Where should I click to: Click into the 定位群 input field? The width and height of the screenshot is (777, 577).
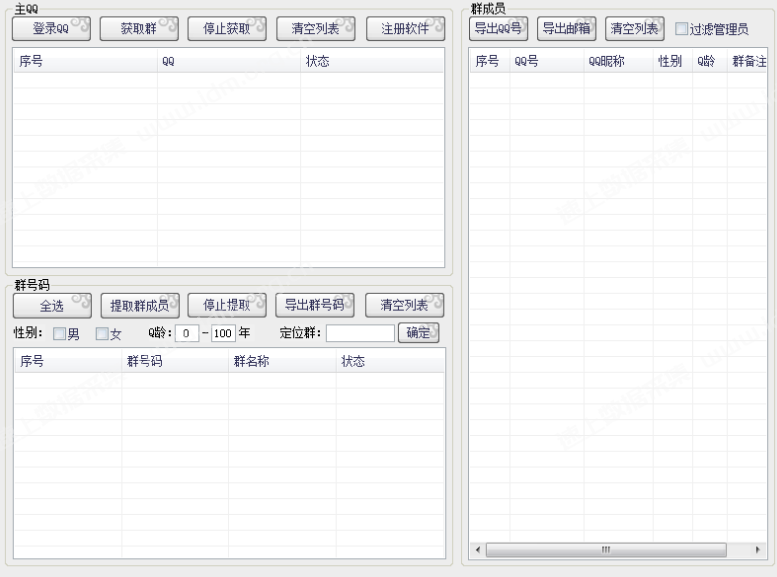[360, 333]
